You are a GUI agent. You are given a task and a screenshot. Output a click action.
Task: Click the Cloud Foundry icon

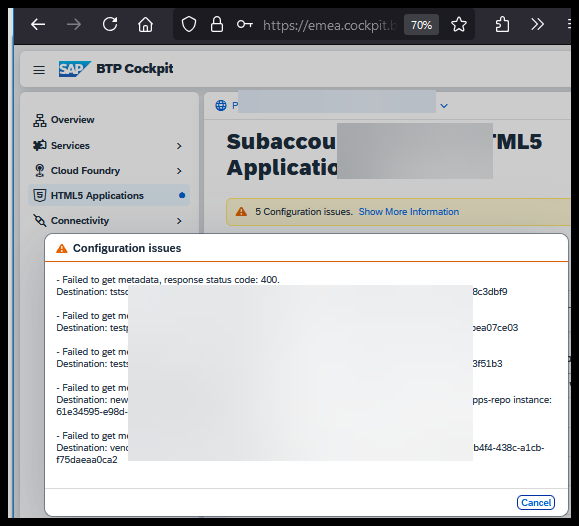pos(40,171)
